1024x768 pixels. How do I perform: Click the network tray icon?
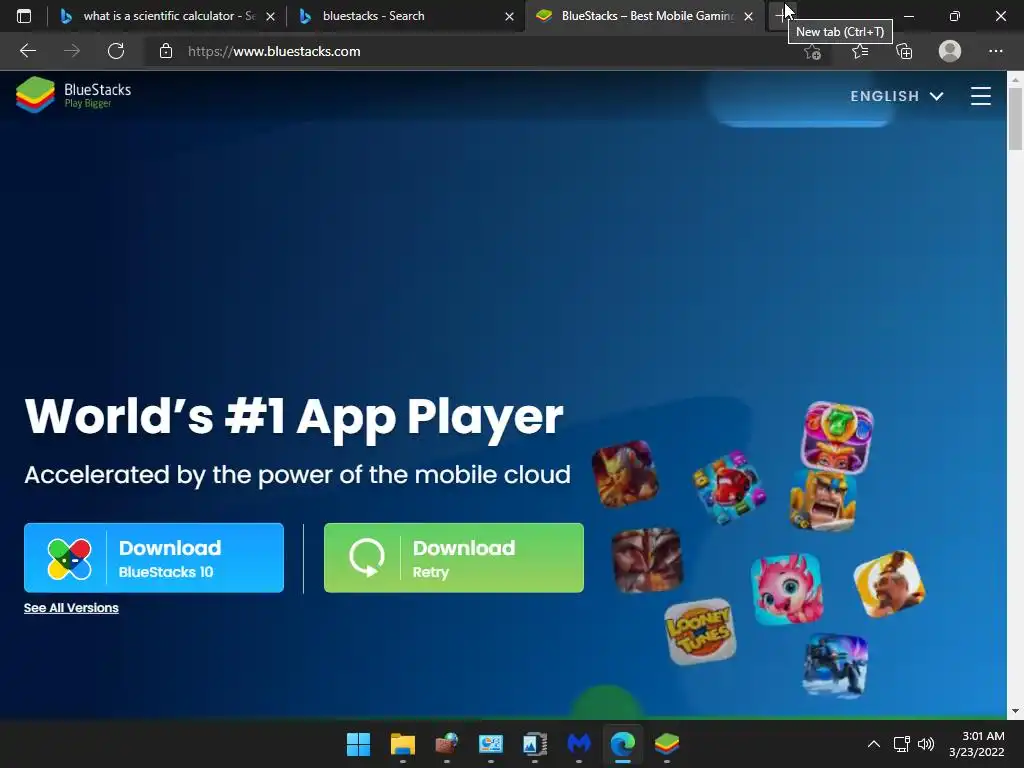click(901, 744)
